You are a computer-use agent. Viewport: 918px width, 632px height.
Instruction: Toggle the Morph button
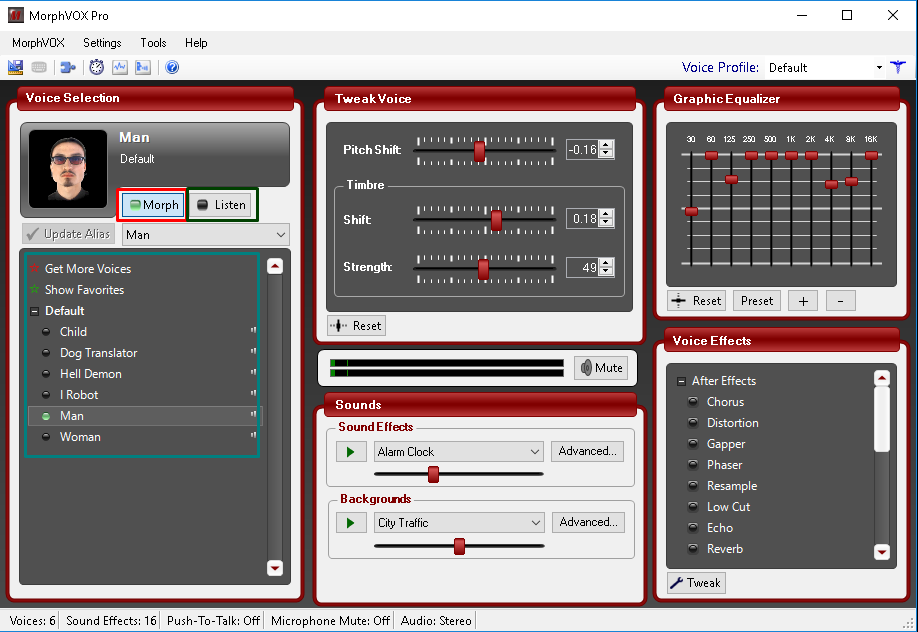pos(154,205)
